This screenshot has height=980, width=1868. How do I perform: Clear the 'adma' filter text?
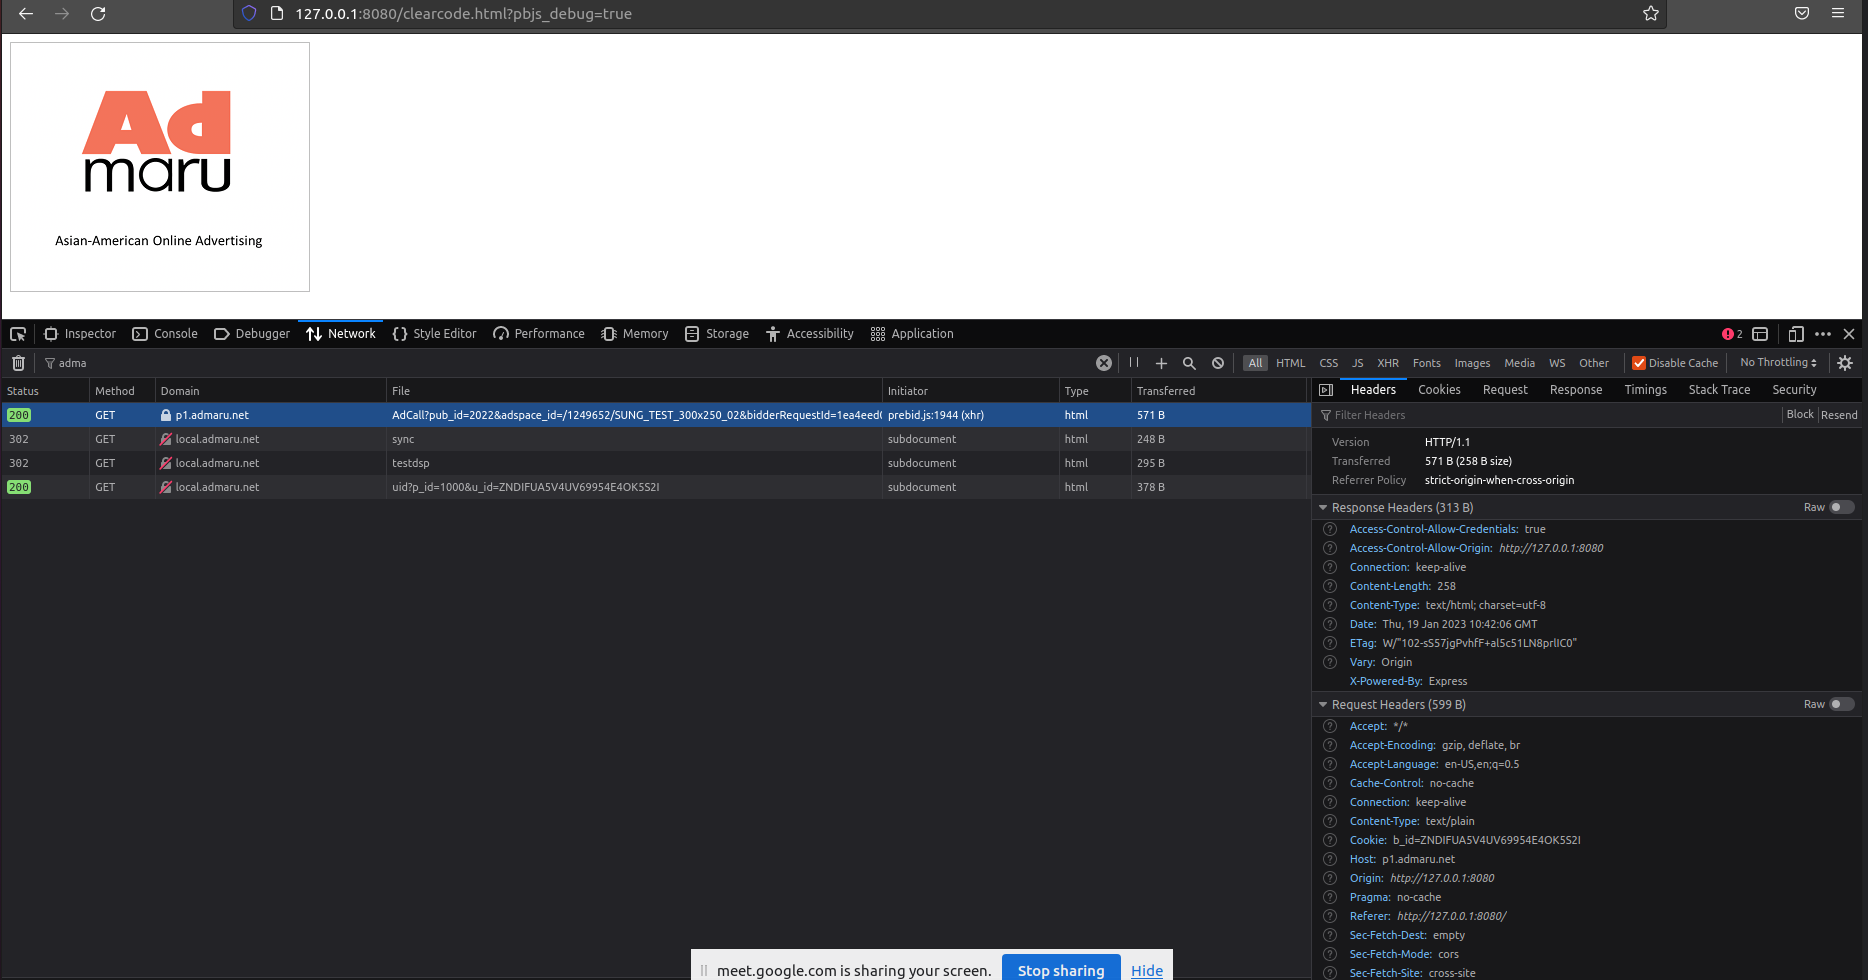1104,363
